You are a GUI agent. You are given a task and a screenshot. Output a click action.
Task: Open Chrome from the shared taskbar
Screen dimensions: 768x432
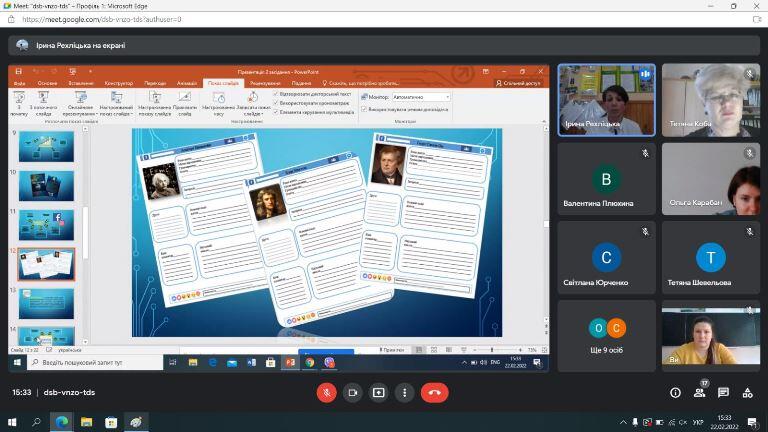click(310, 362)
